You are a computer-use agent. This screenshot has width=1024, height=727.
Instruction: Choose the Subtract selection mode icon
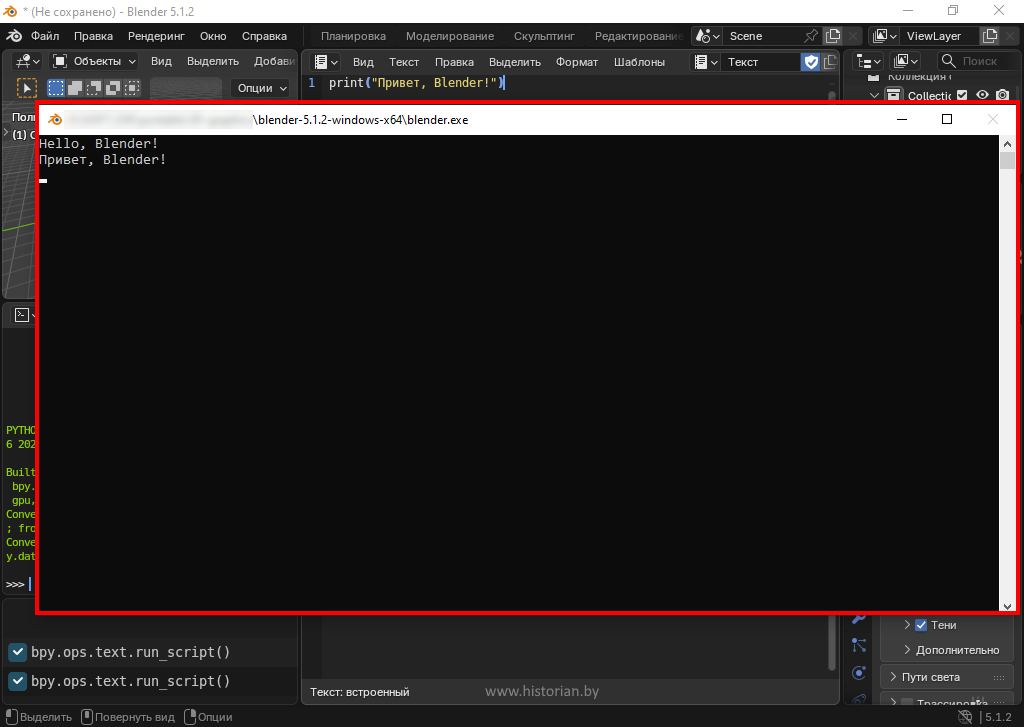click(94, 88)
